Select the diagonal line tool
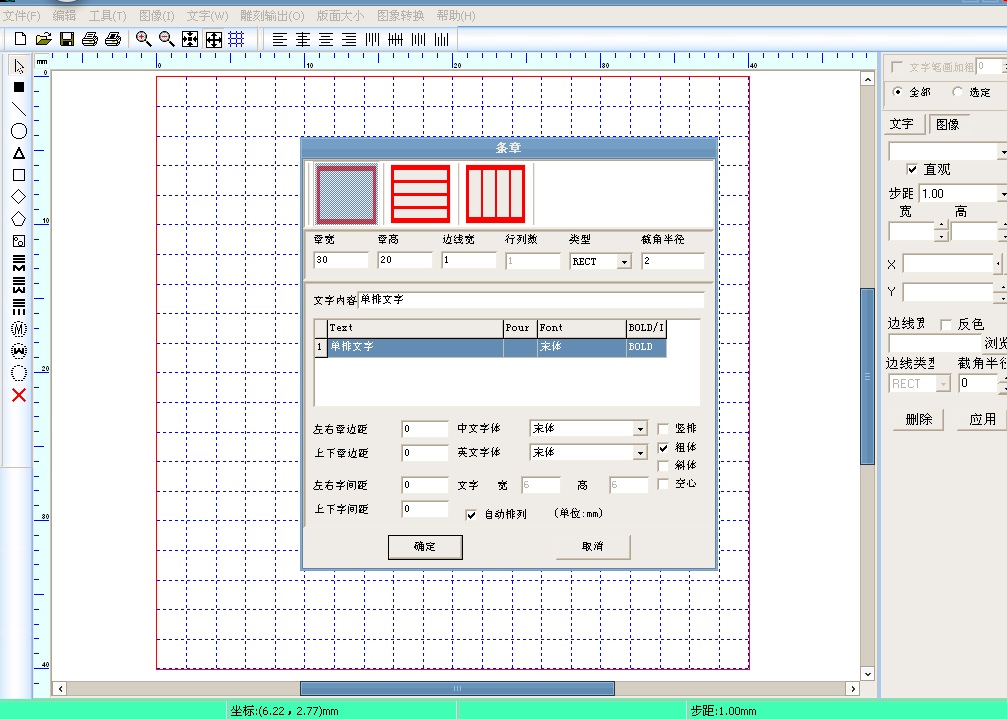The image size is (1007, 719). point(19,109)
